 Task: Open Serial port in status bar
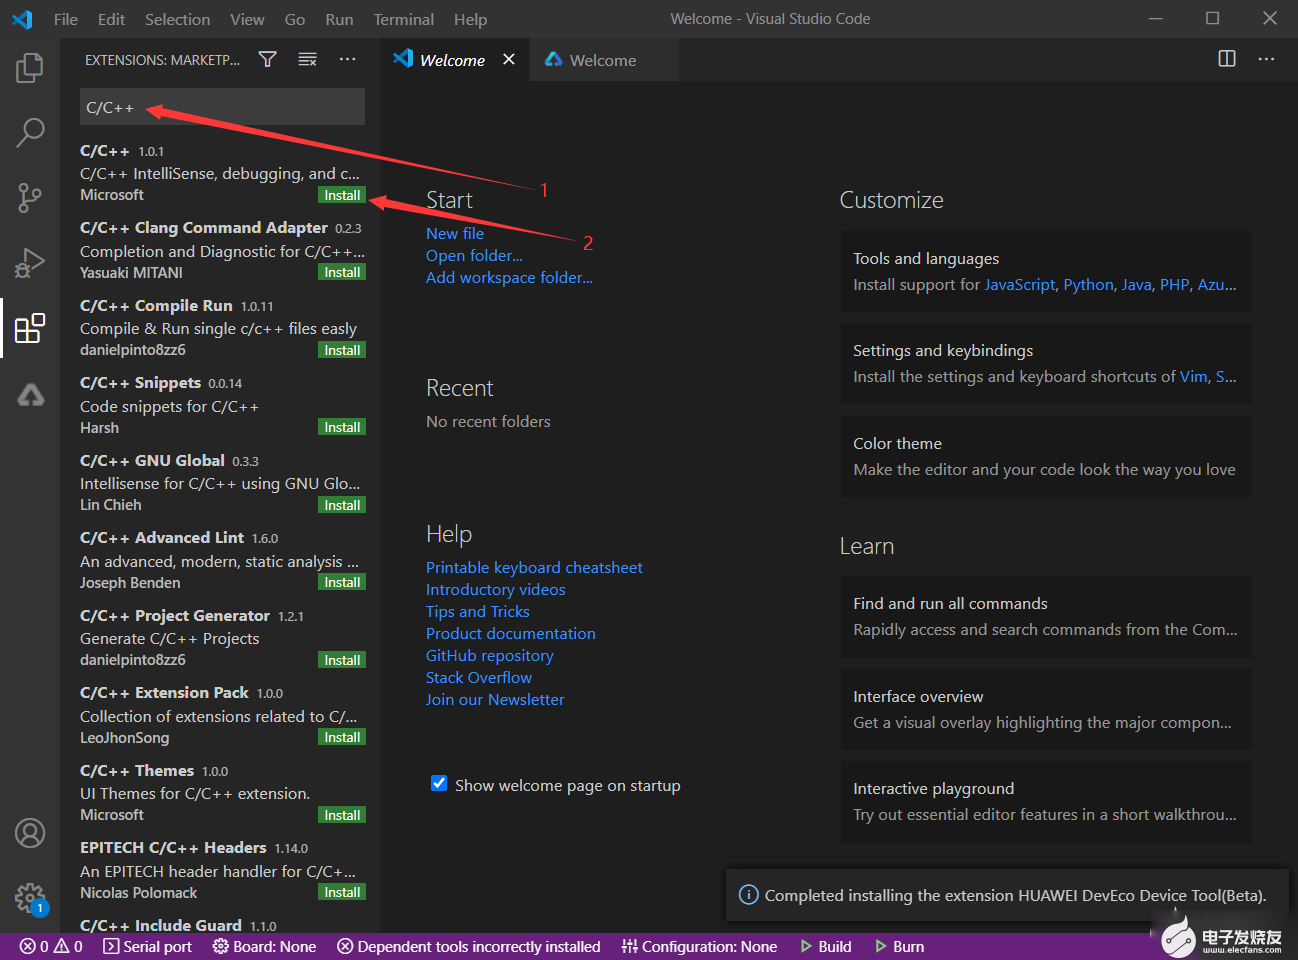147,946
